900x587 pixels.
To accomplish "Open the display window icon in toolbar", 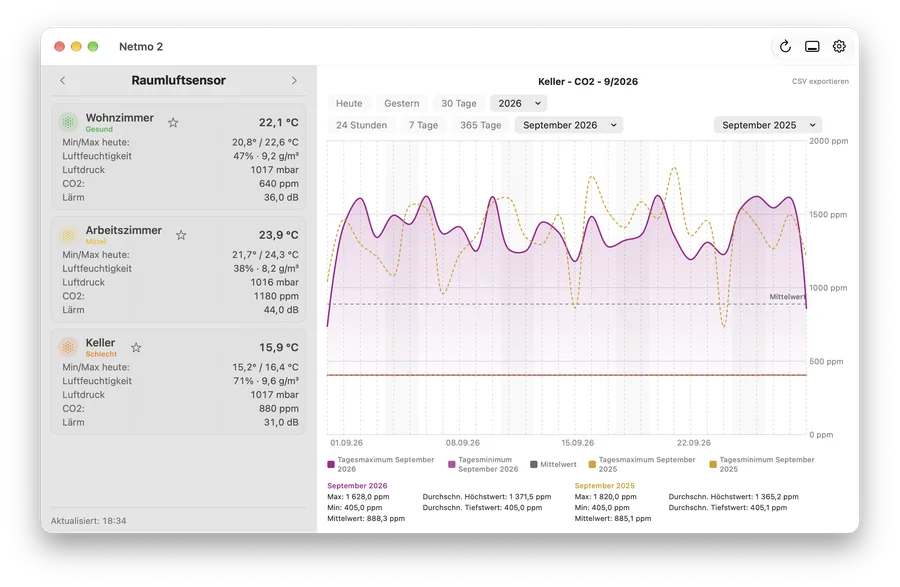I will coord(812,46).
